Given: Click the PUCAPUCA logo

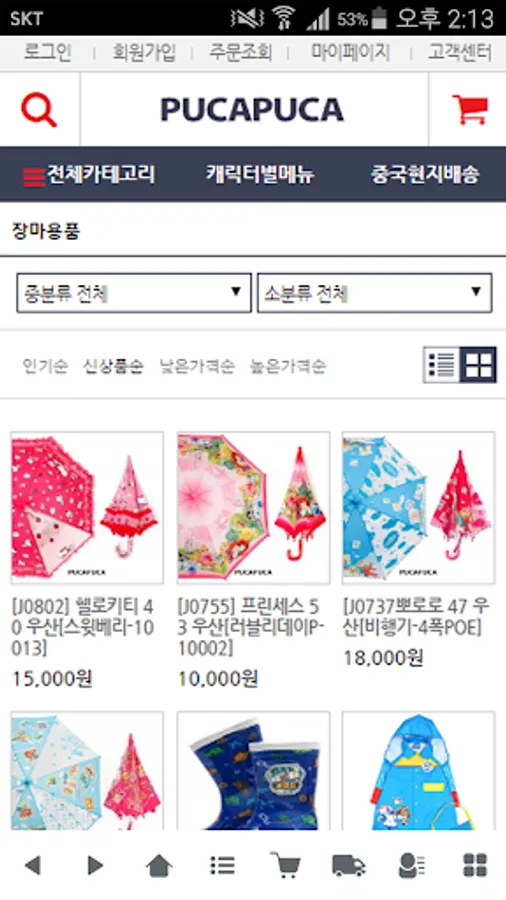Looking at the screenshot, I should click(x=252, y=109).
